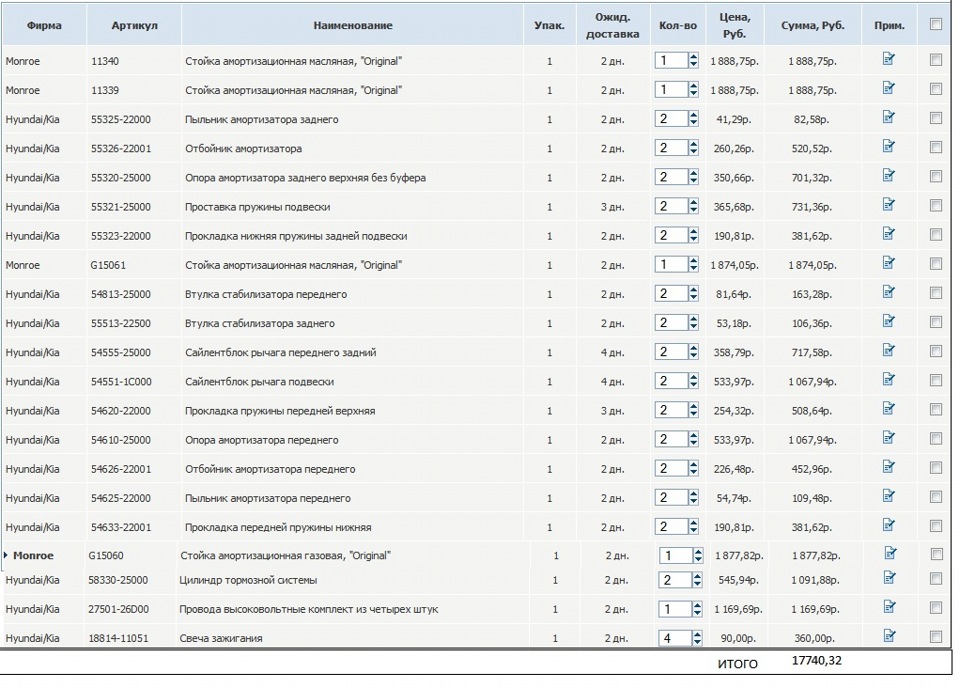Click the note icon on the Свеча зажигания row
The width and height of the screenshot is (960, 688).
(x=889, y=637)
